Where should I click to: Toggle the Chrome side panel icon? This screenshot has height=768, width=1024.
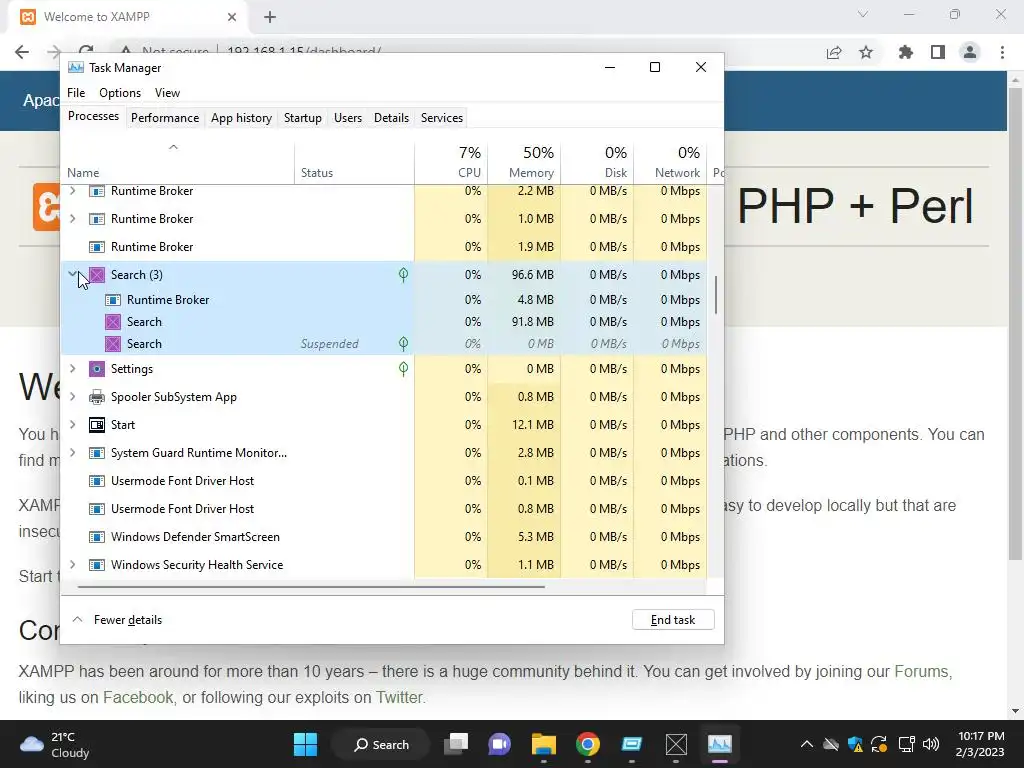pyautogui.click(x=938, y=52)
